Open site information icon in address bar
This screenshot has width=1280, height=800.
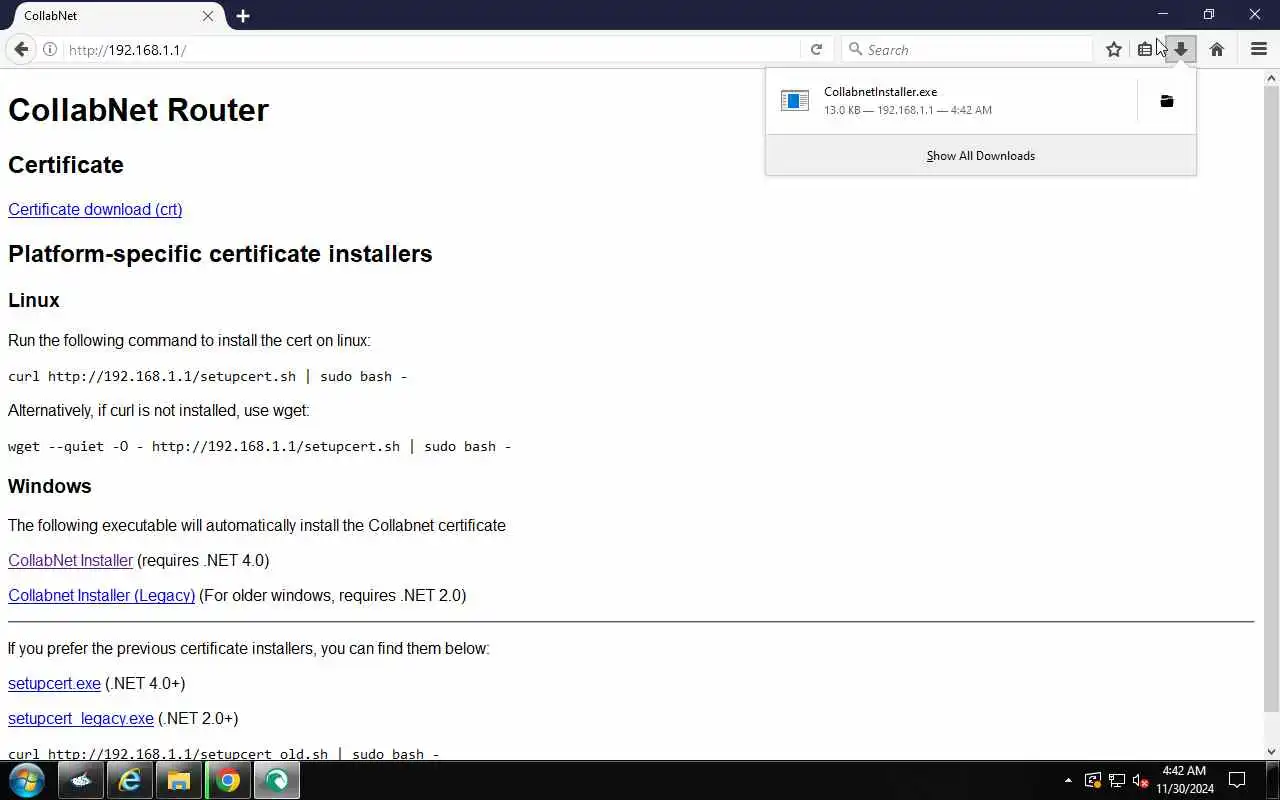[x=50, y=49]
